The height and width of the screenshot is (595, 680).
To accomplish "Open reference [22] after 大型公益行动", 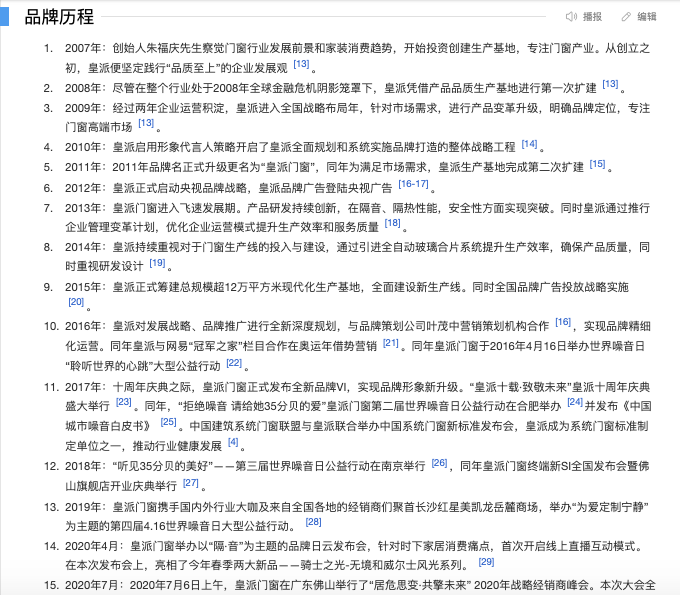I will coord(234,363).
